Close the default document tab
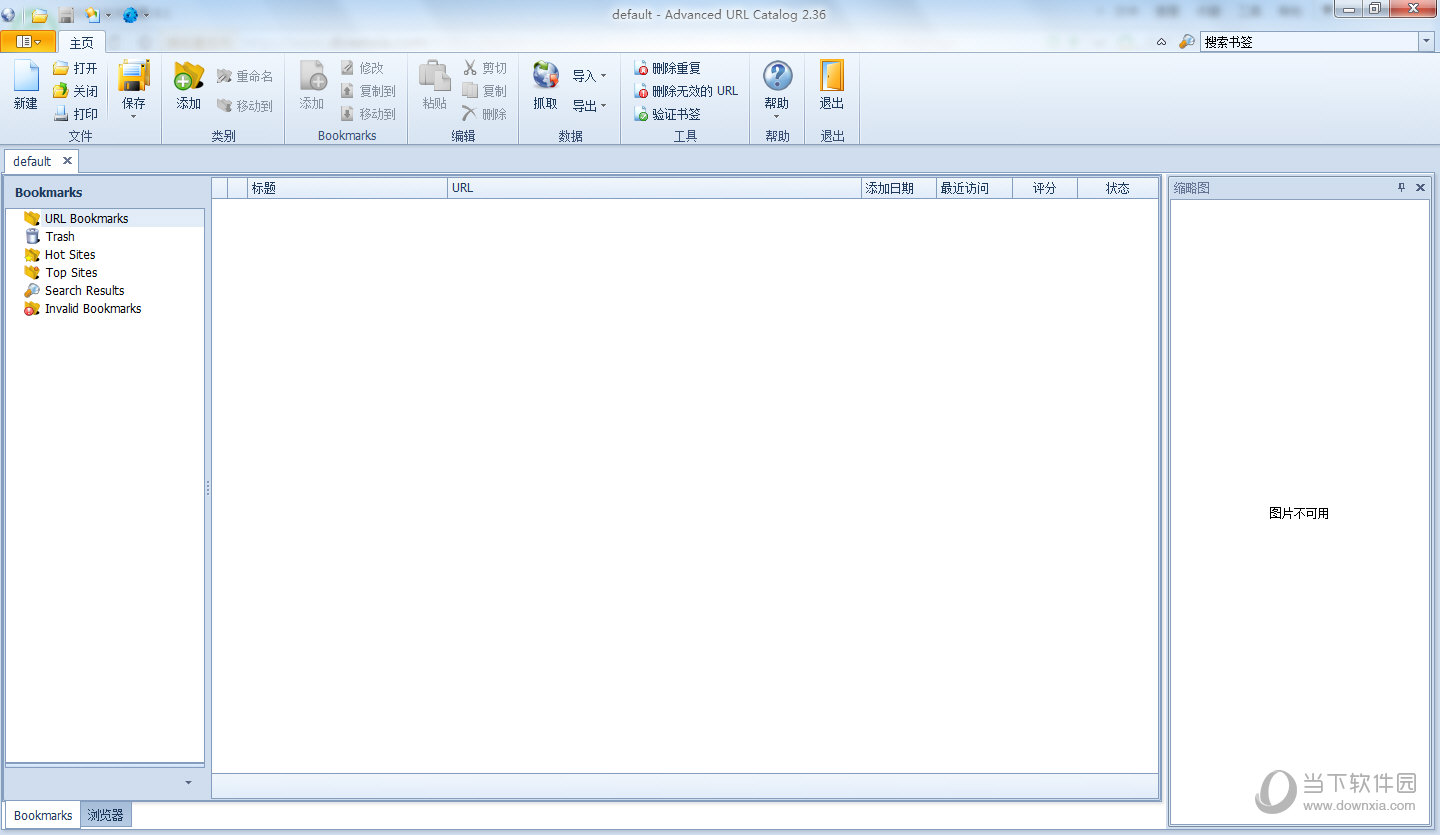Screen dimensions: 1440x835 tap(67, 161)
